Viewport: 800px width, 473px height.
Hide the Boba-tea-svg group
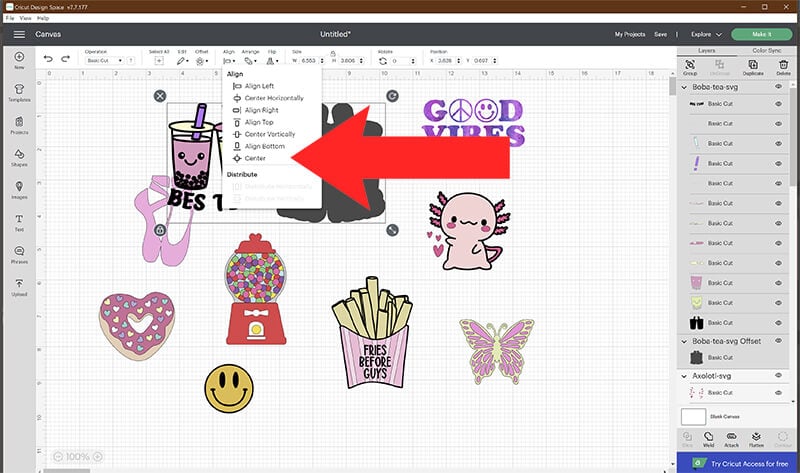click(778, 87)
